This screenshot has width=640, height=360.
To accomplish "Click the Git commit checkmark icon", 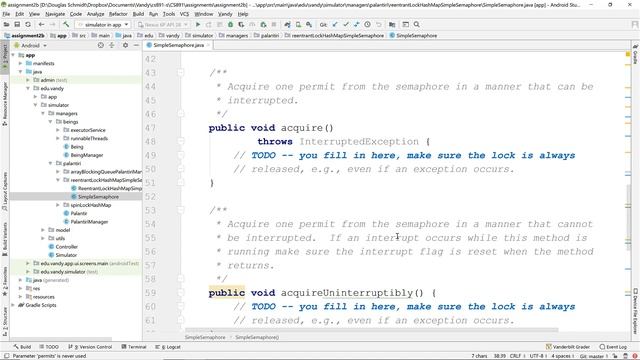I will (346, 24).
